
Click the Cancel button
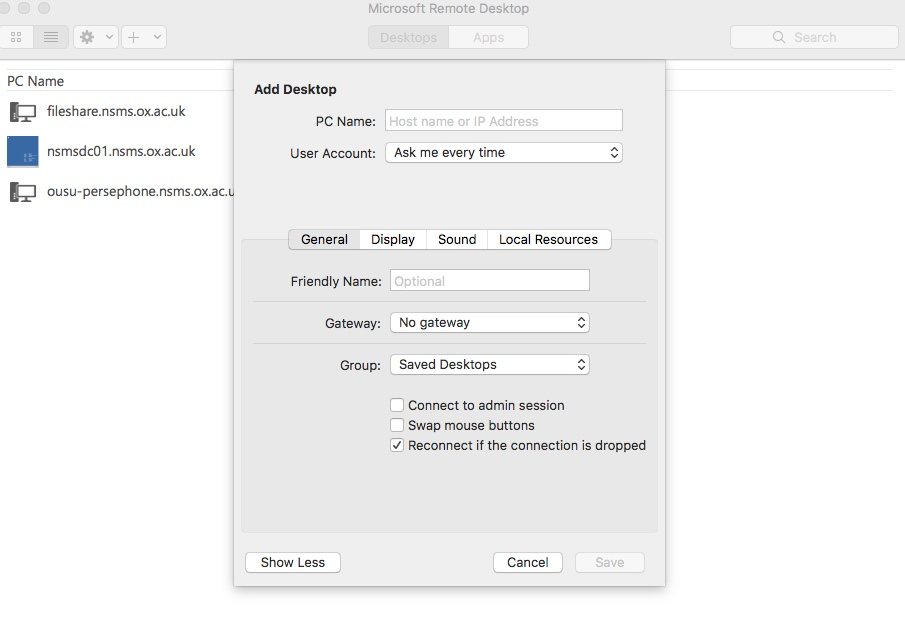[x=527, y=562]
